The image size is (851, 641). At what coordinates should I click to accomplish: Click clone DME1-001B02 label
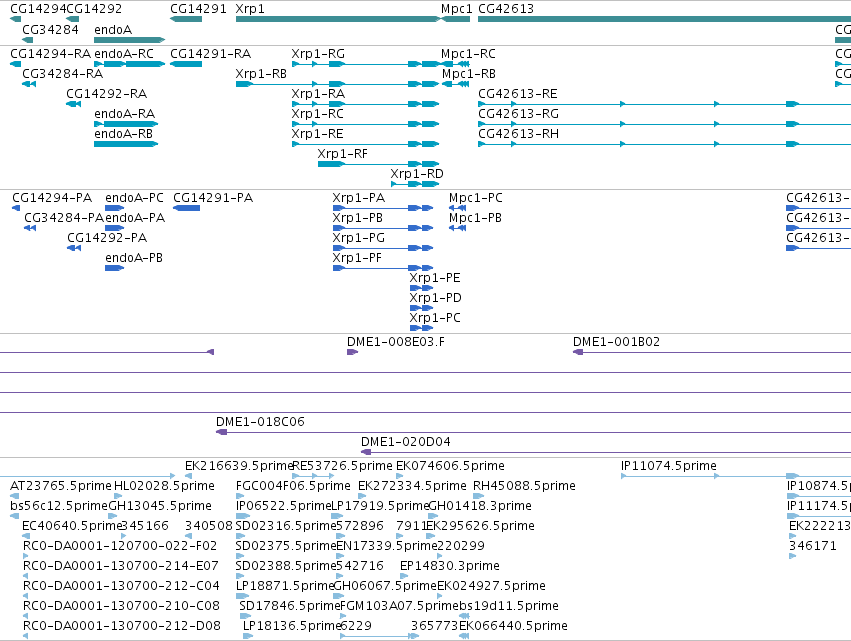(616, 342)
